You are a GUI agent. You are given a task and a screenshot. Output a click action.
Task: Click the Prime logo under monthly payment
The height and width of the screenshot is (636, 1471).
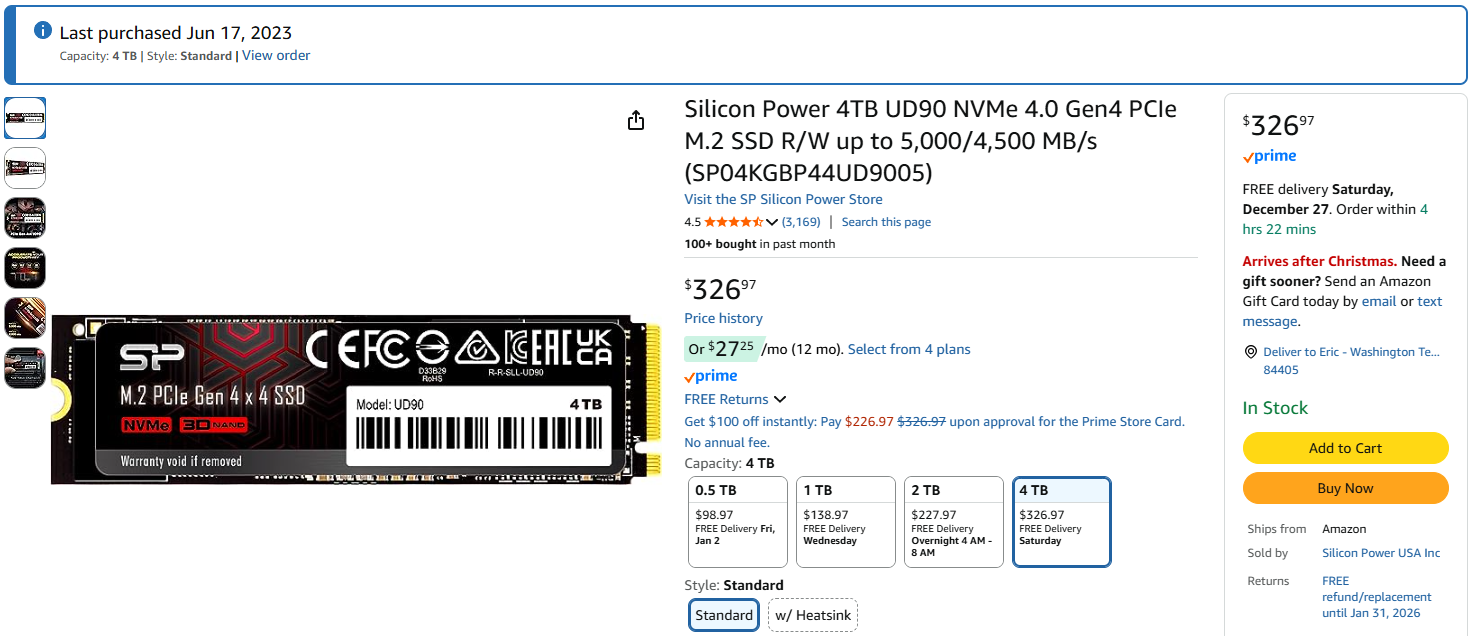tap(711, 376)
